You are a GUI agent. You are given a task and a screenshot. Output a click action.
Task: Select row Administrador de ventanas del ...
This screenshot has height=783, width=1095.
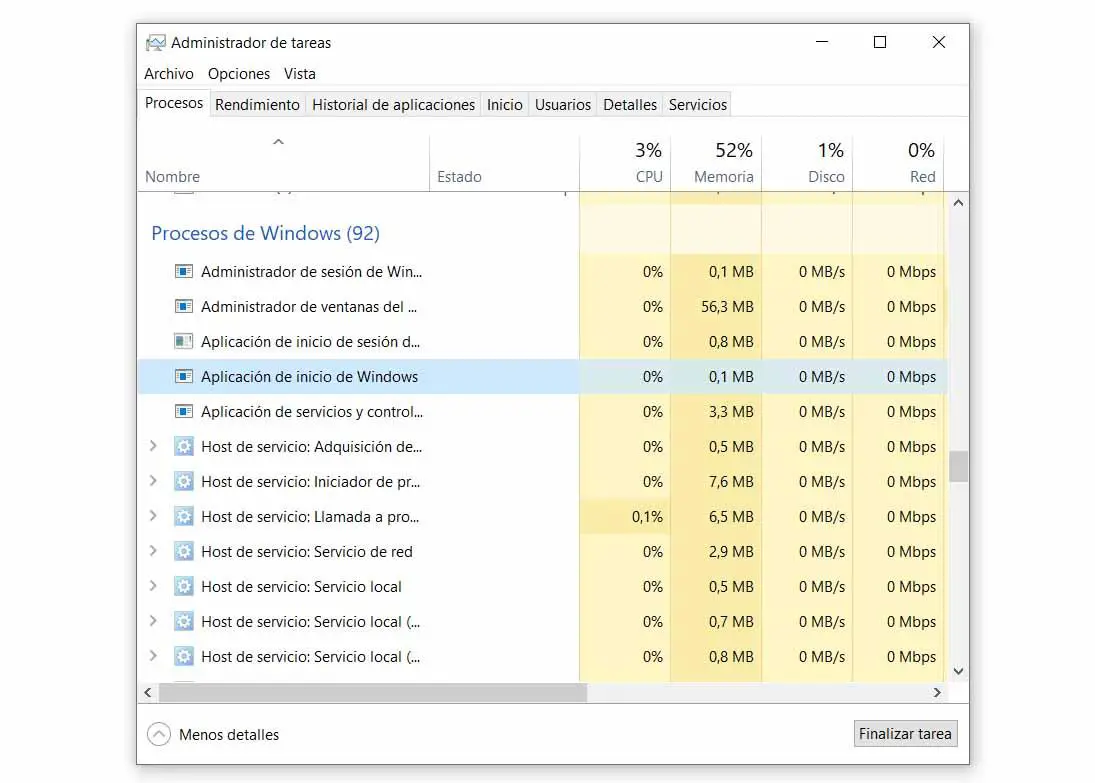(542, 306)
